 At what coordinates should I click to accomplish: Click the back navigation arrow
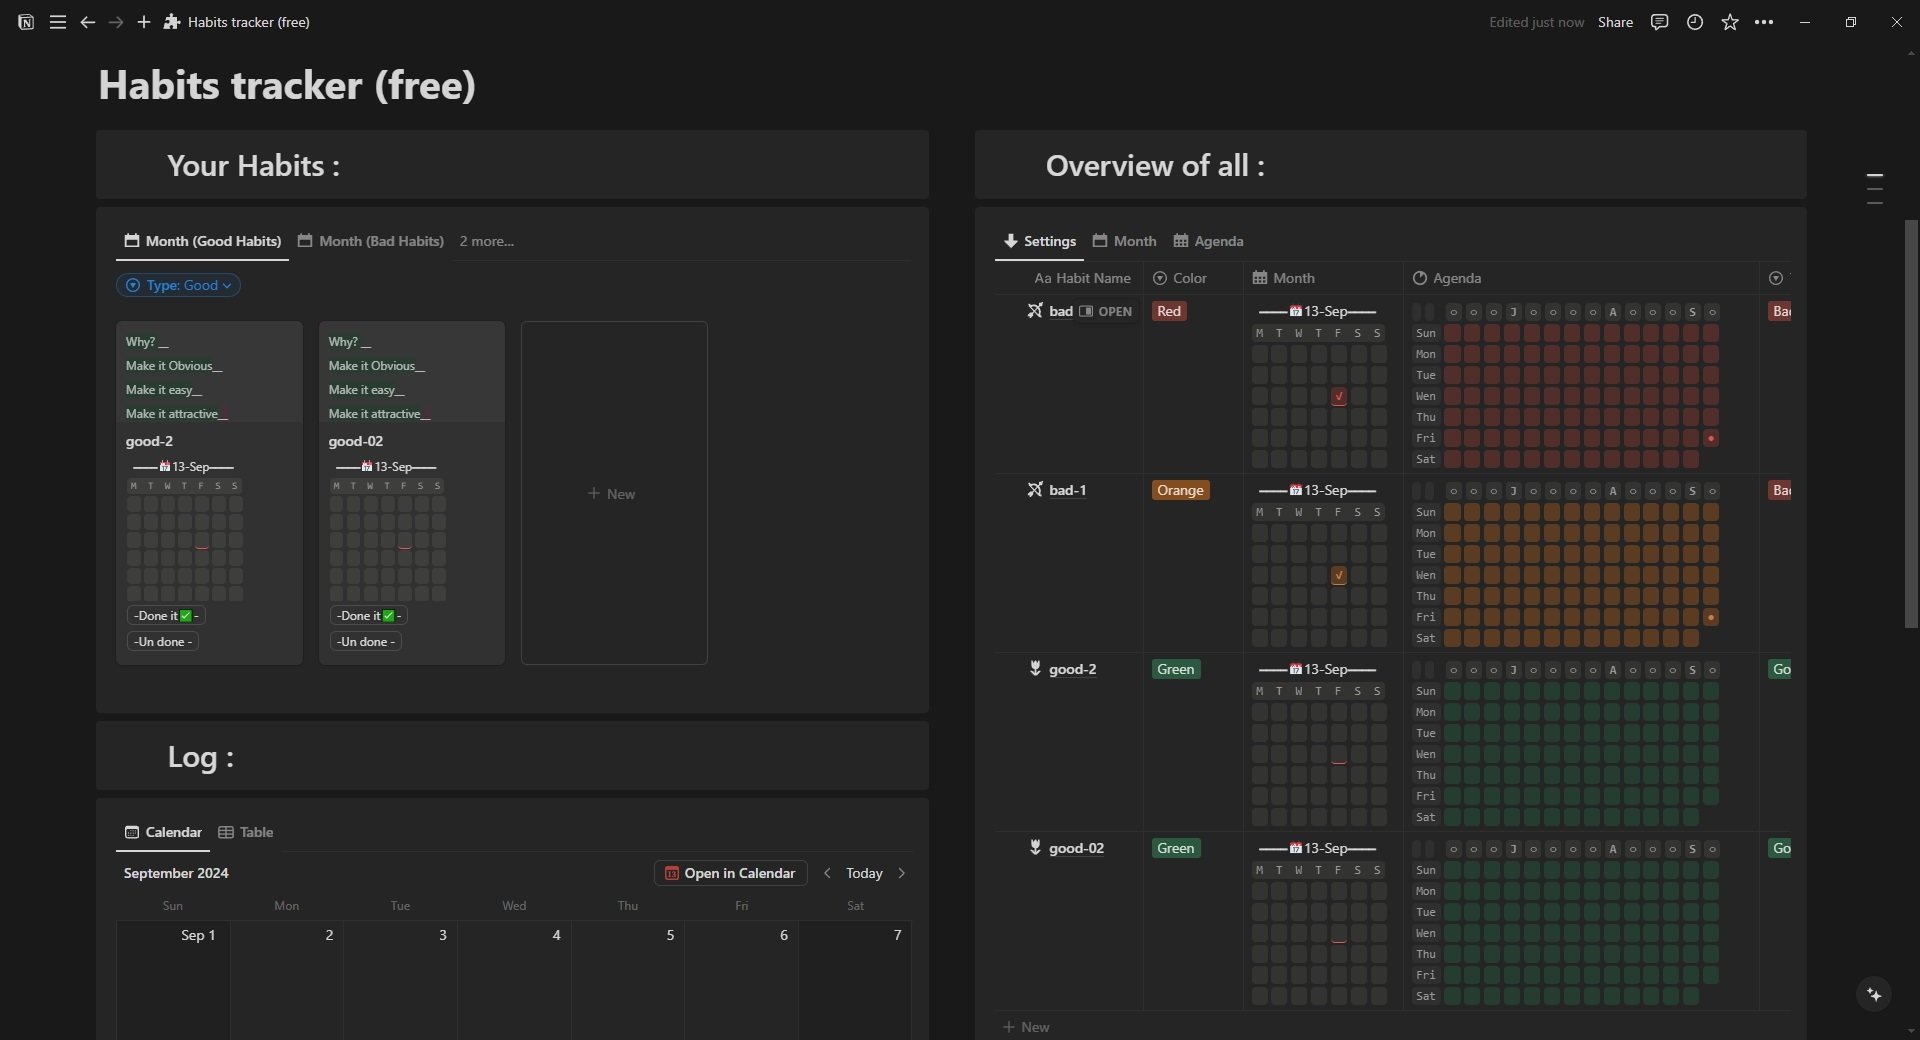(x=88, y=22)
